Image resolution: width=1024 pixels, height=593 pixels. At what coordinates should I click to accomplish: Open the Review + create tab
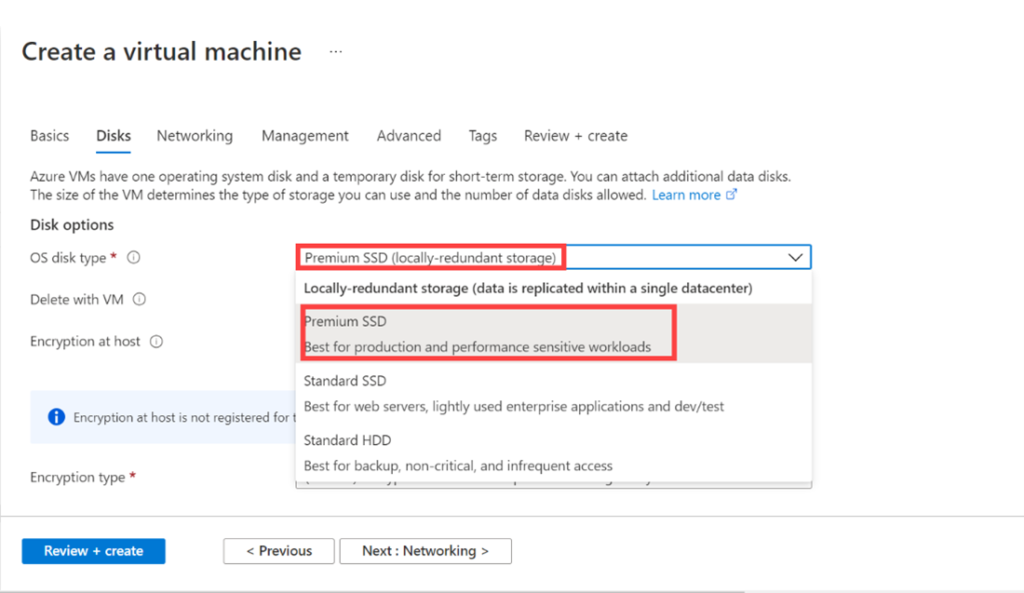pos(575,136)
